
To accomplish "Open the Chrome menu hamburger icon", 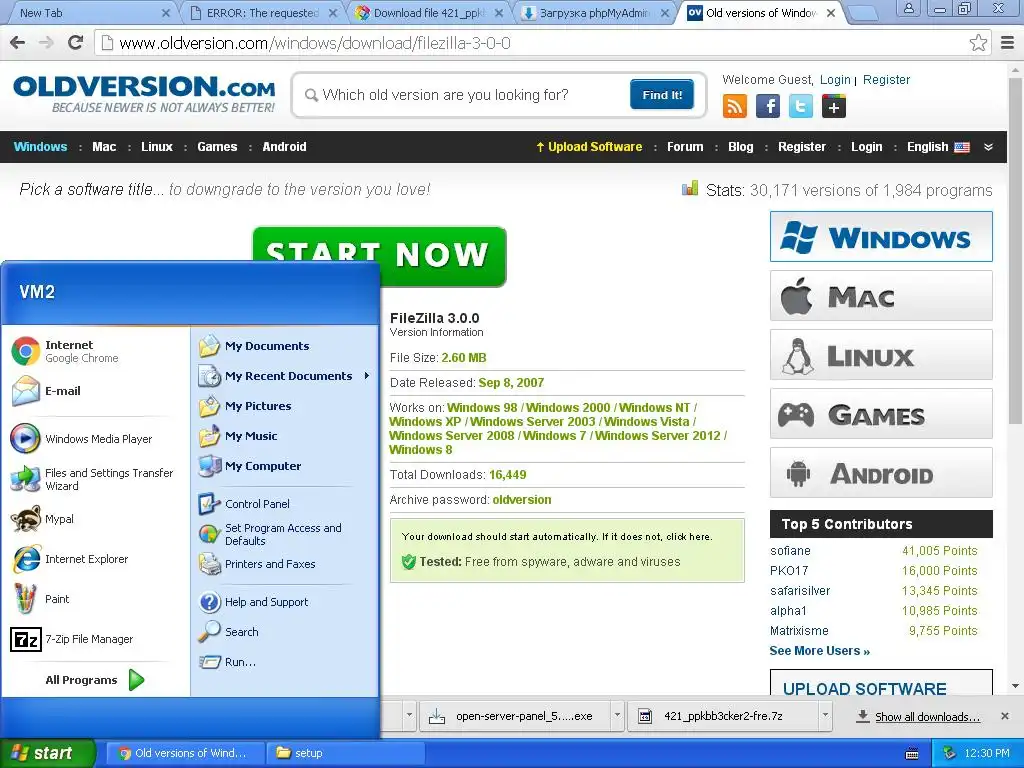I will pos(1008,43).
